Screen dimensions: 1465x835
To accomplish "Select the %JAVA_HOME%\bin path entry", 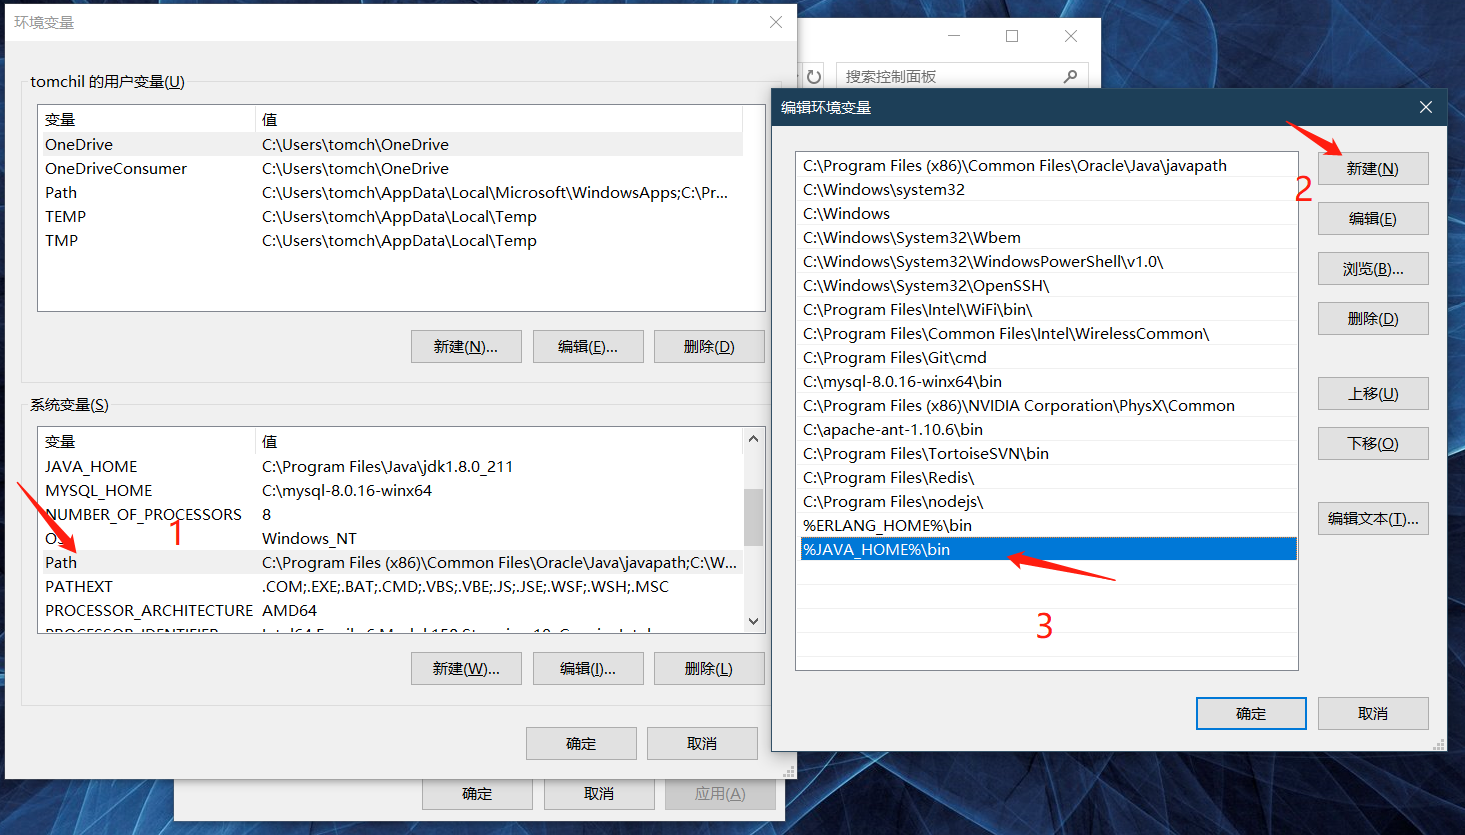I will point(1046,550).
